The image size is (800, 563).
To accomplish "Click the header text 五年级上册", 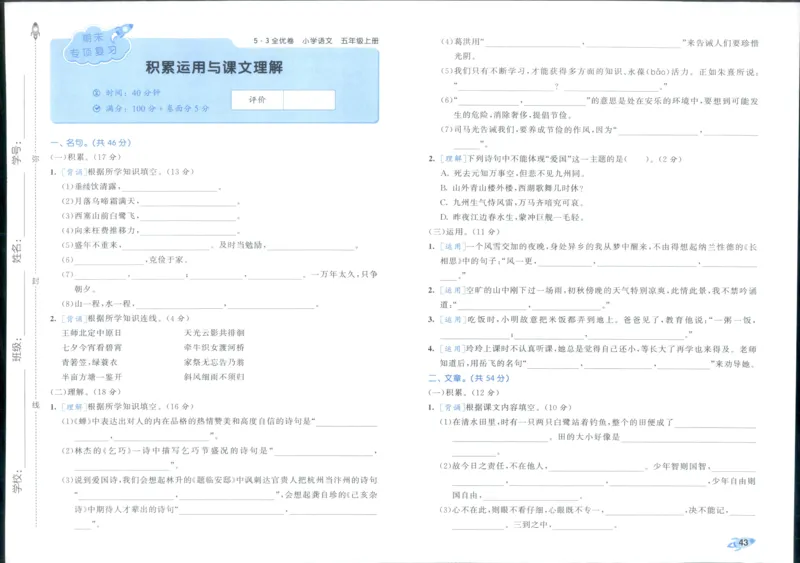I will (360, 41).
